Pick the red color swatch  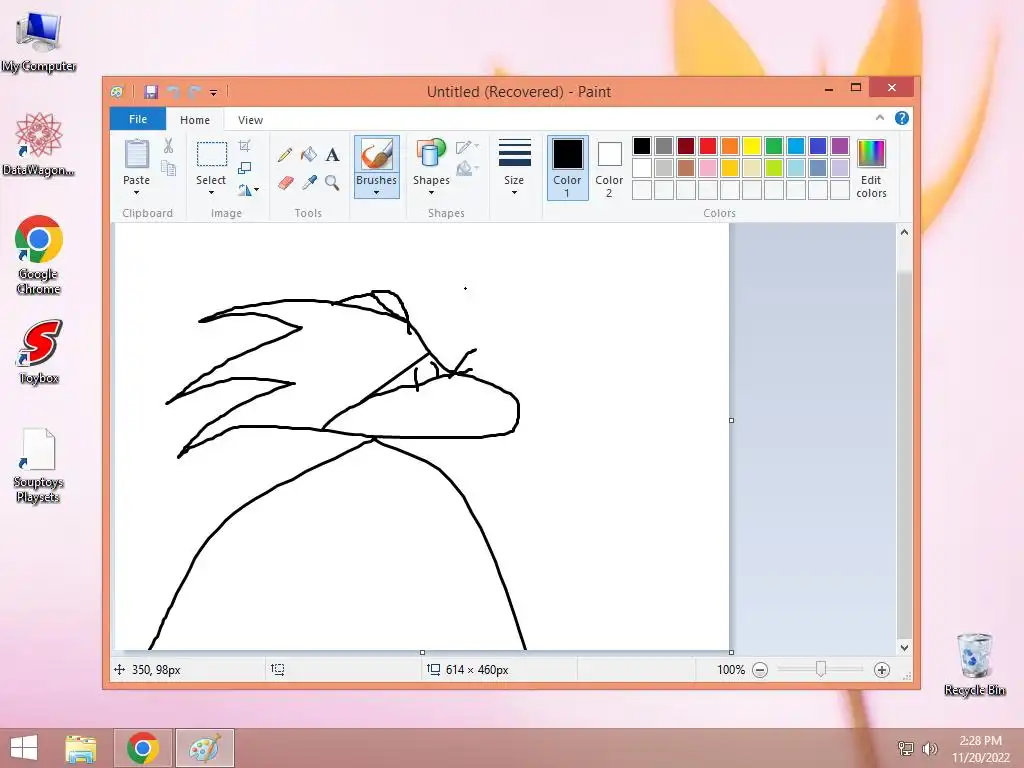click(708, 146)
